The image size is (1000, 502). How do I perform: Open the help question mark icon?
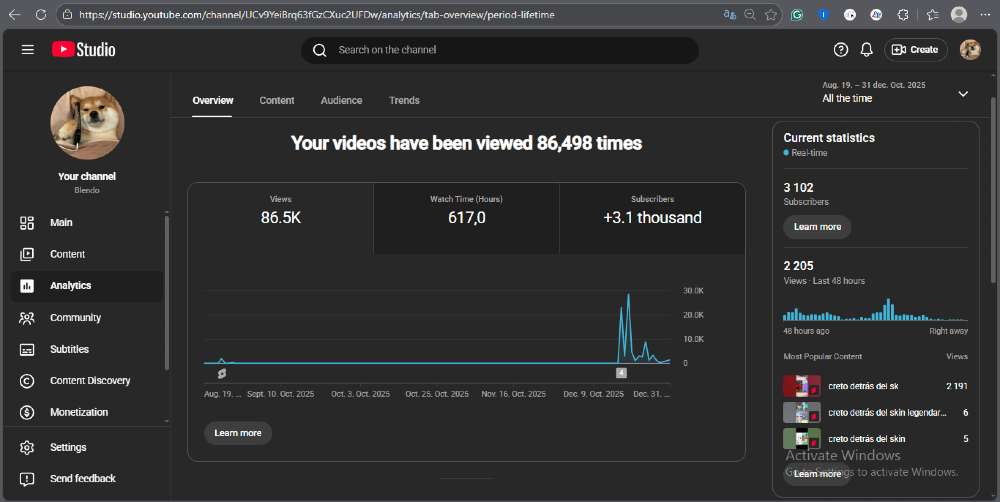pyautogui.click(x=841, y=50)
